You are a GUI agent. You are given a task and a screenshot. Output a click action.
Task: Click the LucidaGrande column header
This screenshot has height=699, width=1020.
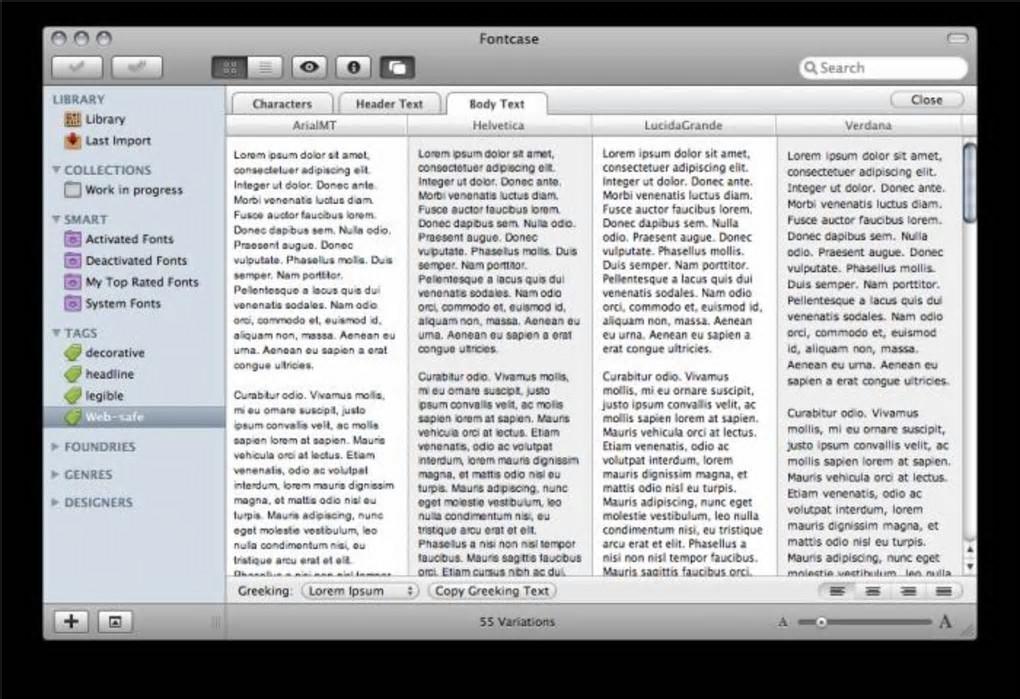pyautogui.click(x=684, y=125)
